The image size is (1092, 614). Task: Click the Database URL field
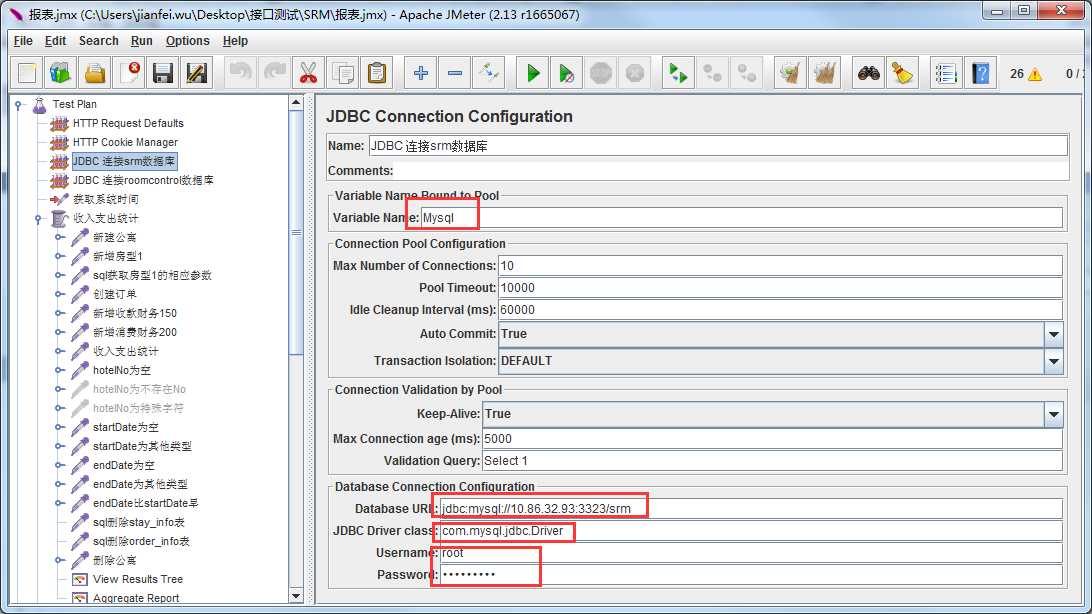coord(751,509)
